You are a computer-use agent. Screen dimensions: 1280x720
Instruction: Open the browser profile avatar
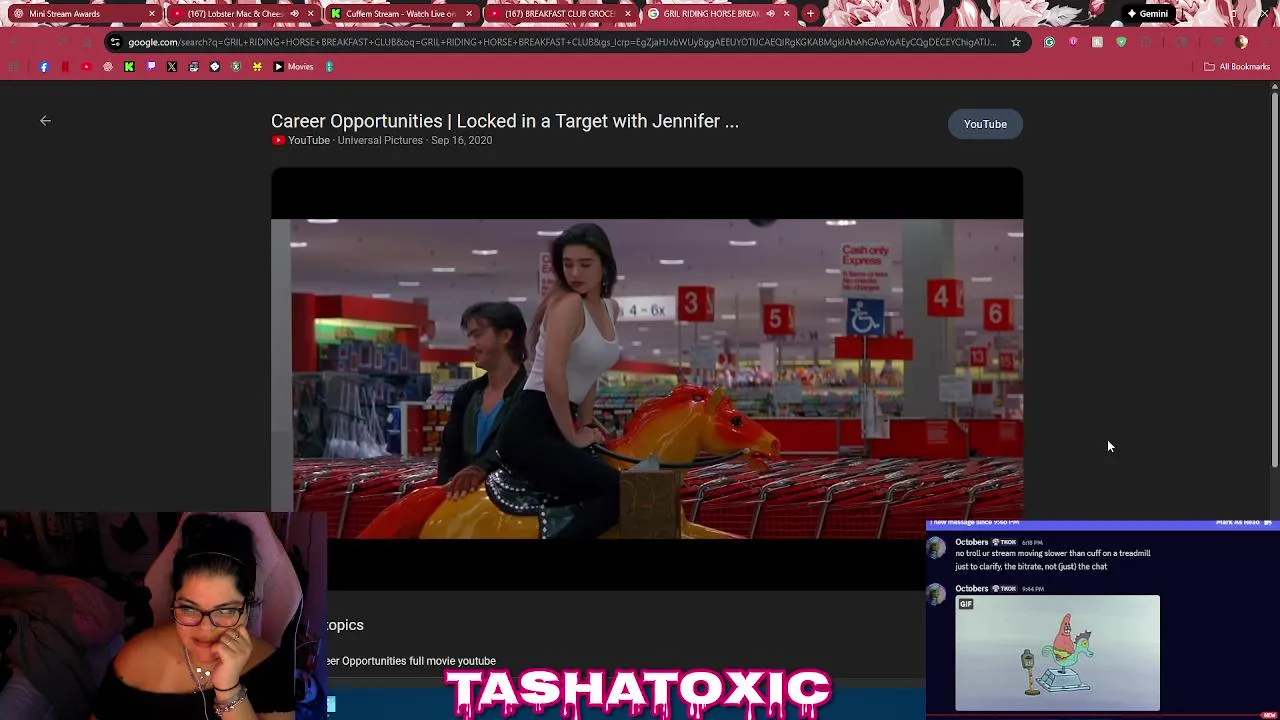tap(1241, 42)
